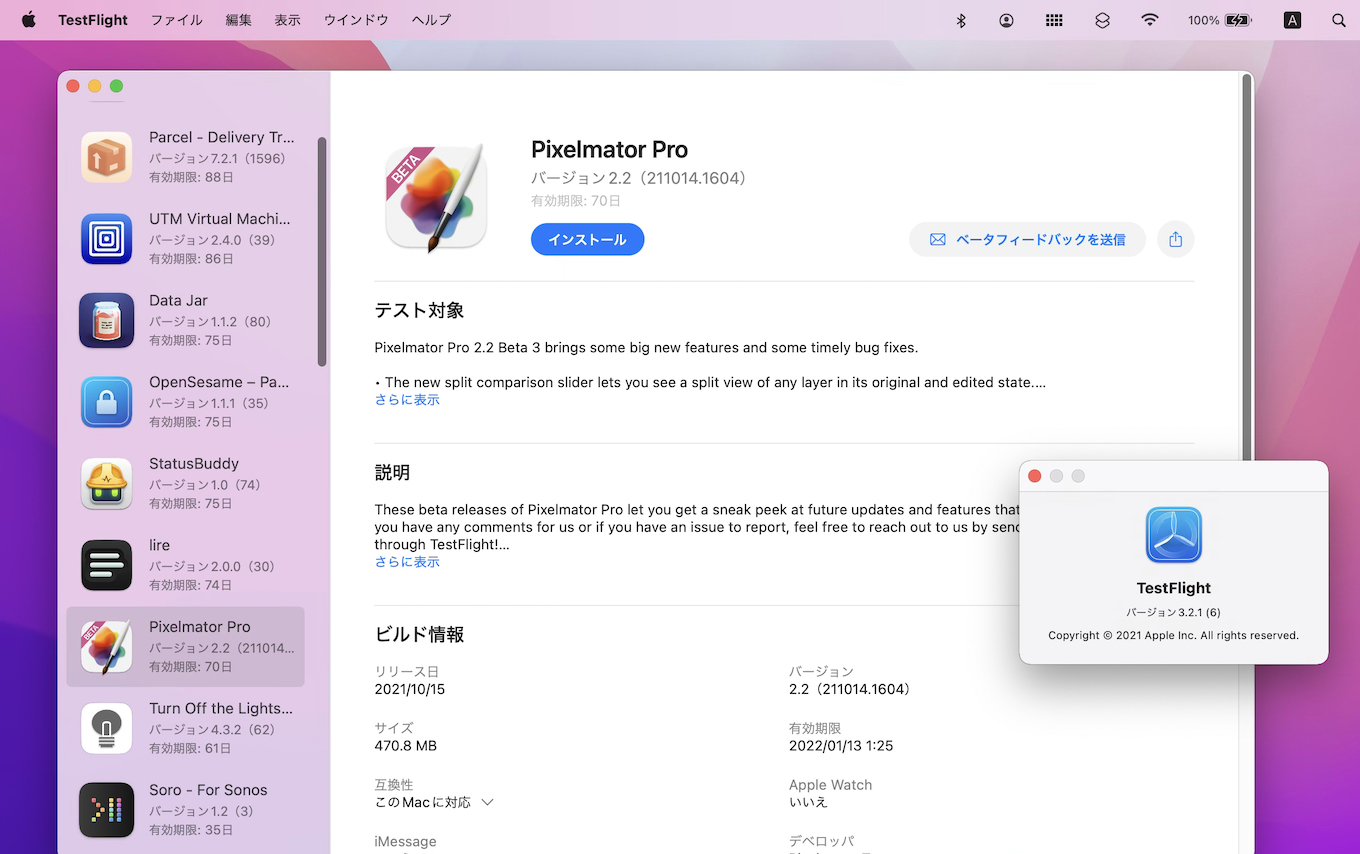Expand the このMacに対応 compatibility dropdown

(435, 802)
